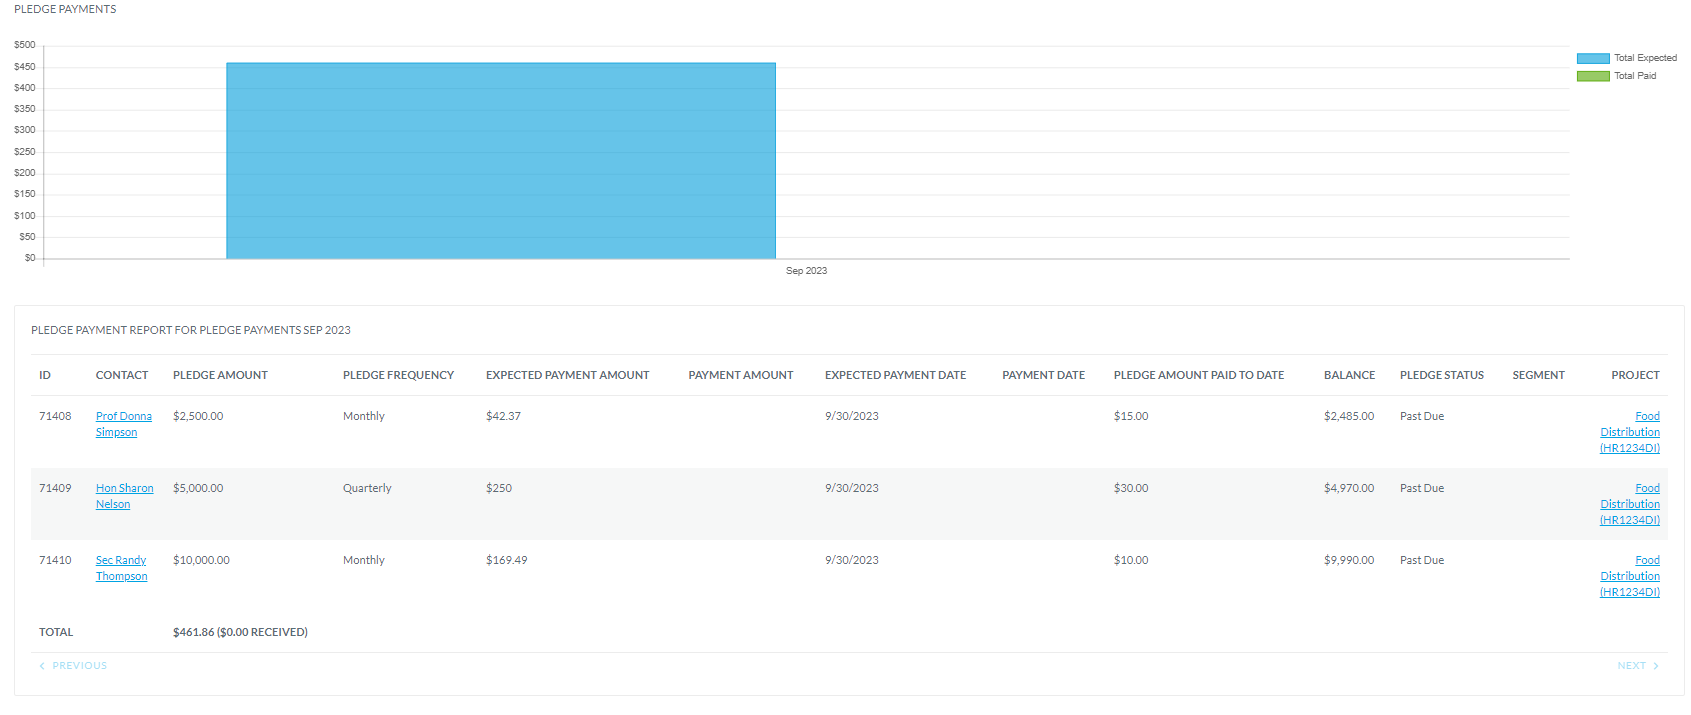Click the $42.37 expected payment amount
The height and width of the screenshot is (715, 1691).
point(503,416)
